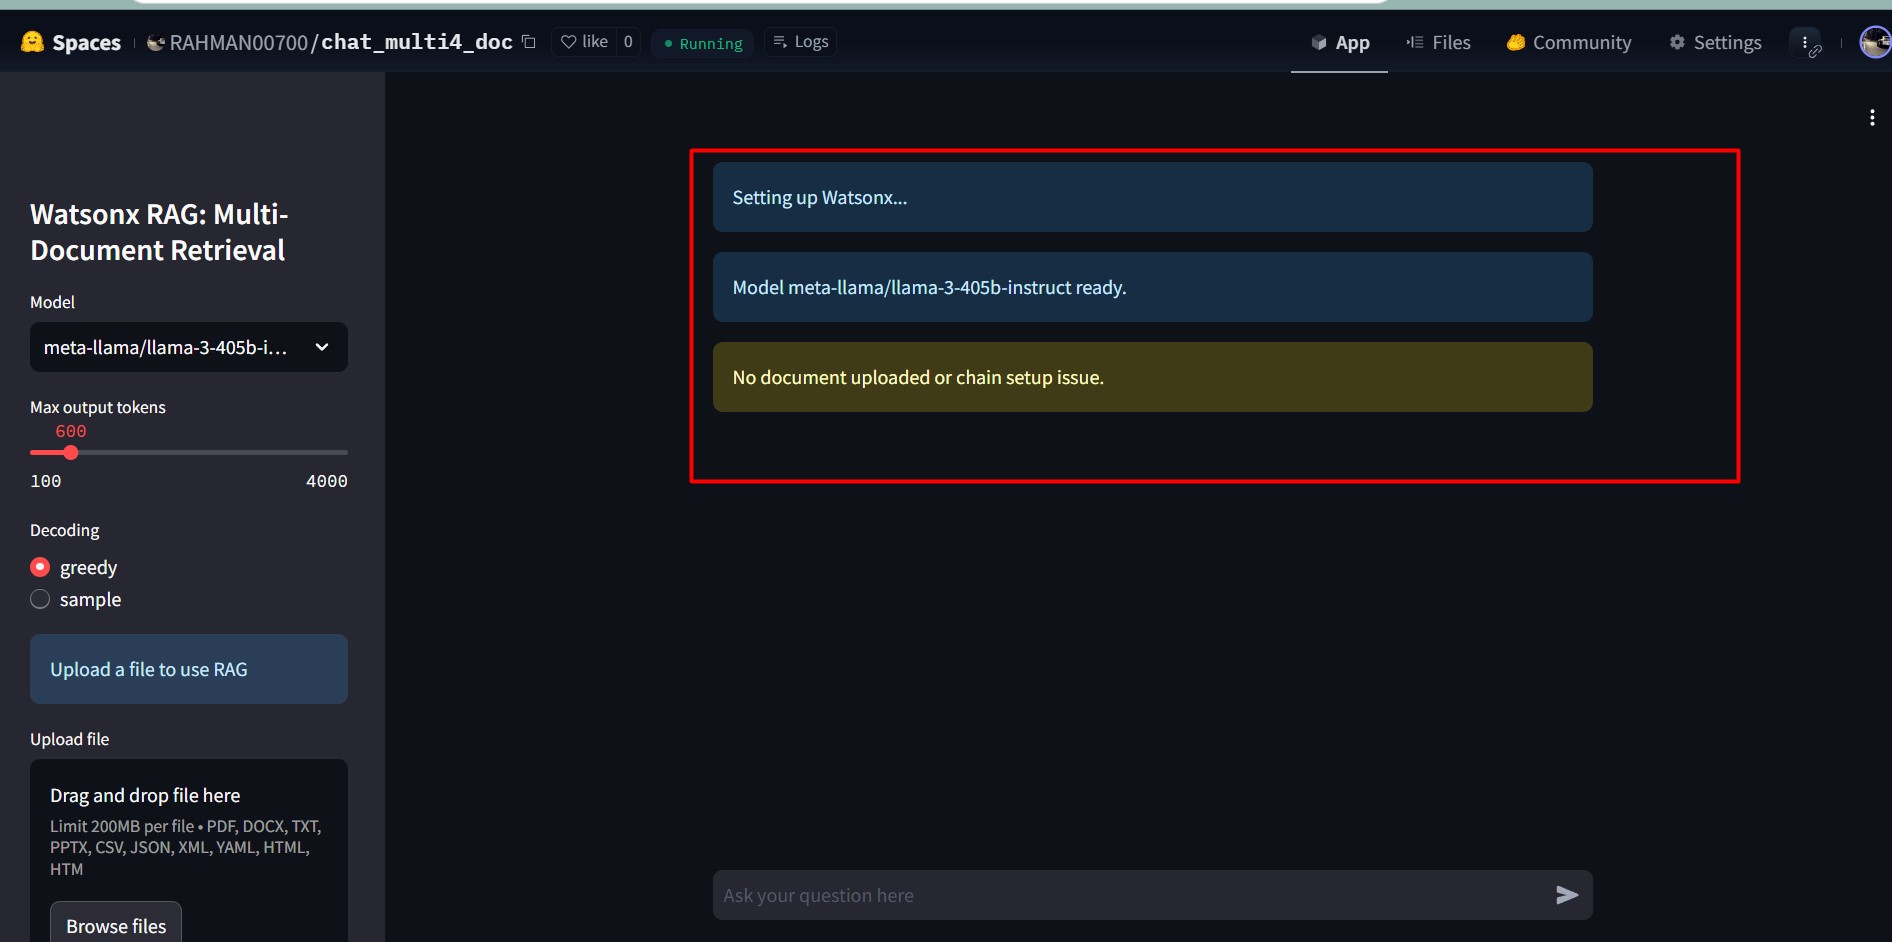Open the Settings tab
1892x942 pixels.
1715,42
